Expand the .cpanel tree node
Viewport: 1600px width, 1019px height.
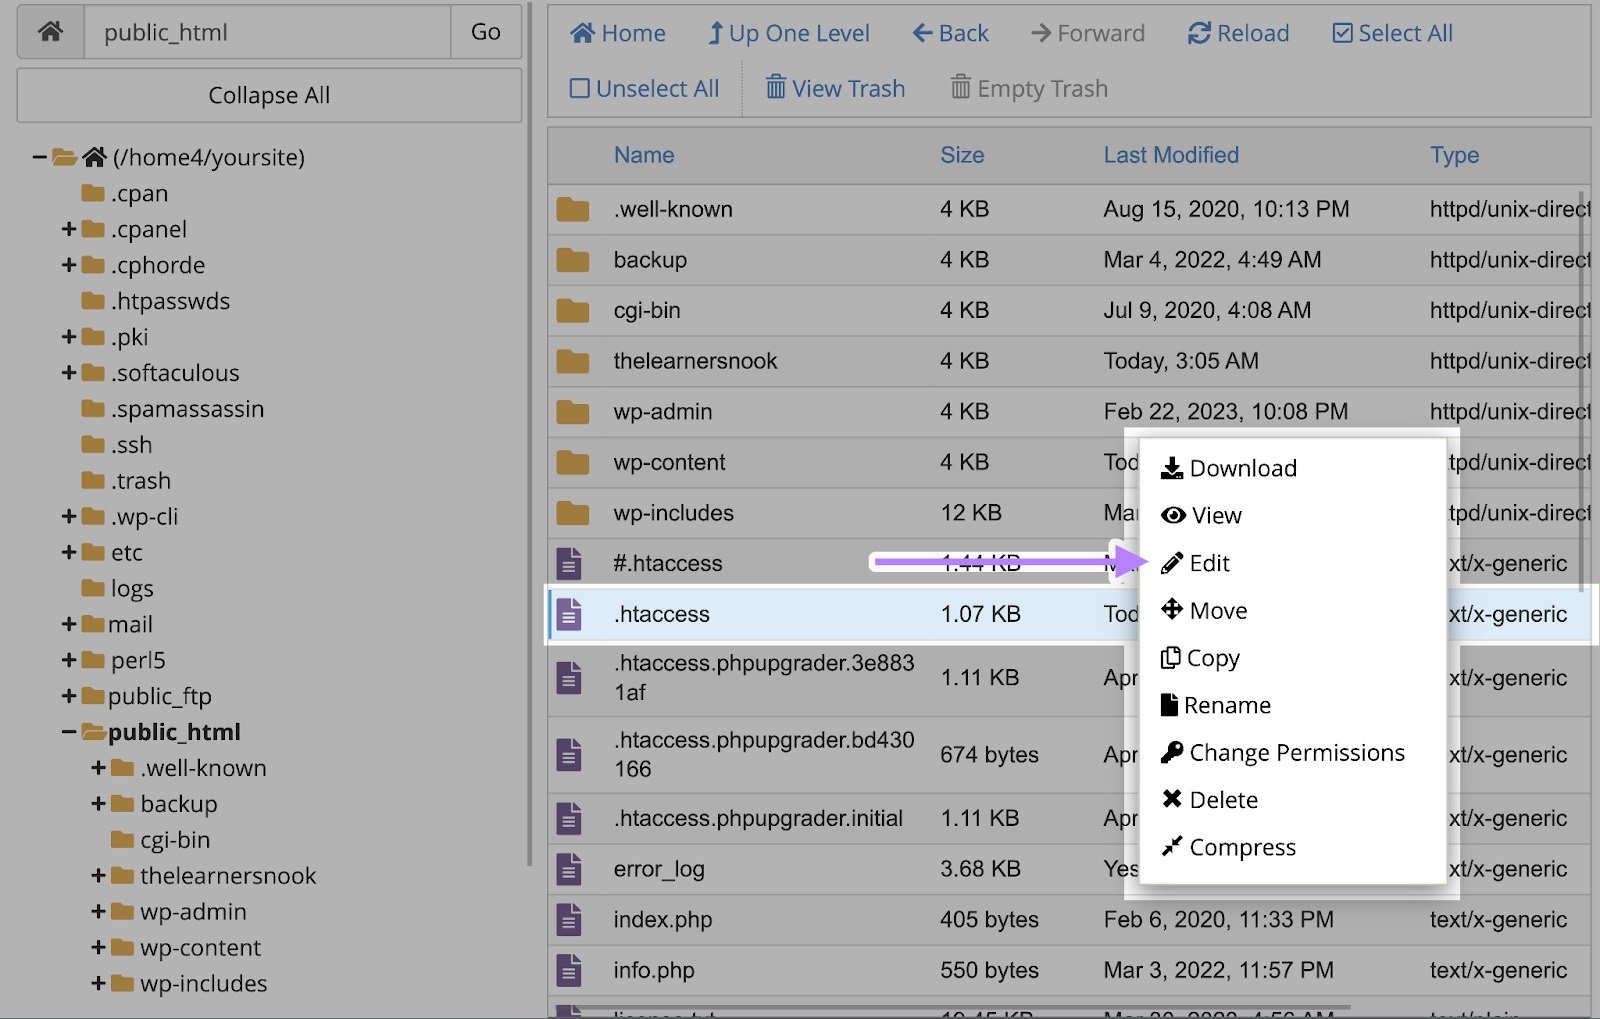pos(68,229)
